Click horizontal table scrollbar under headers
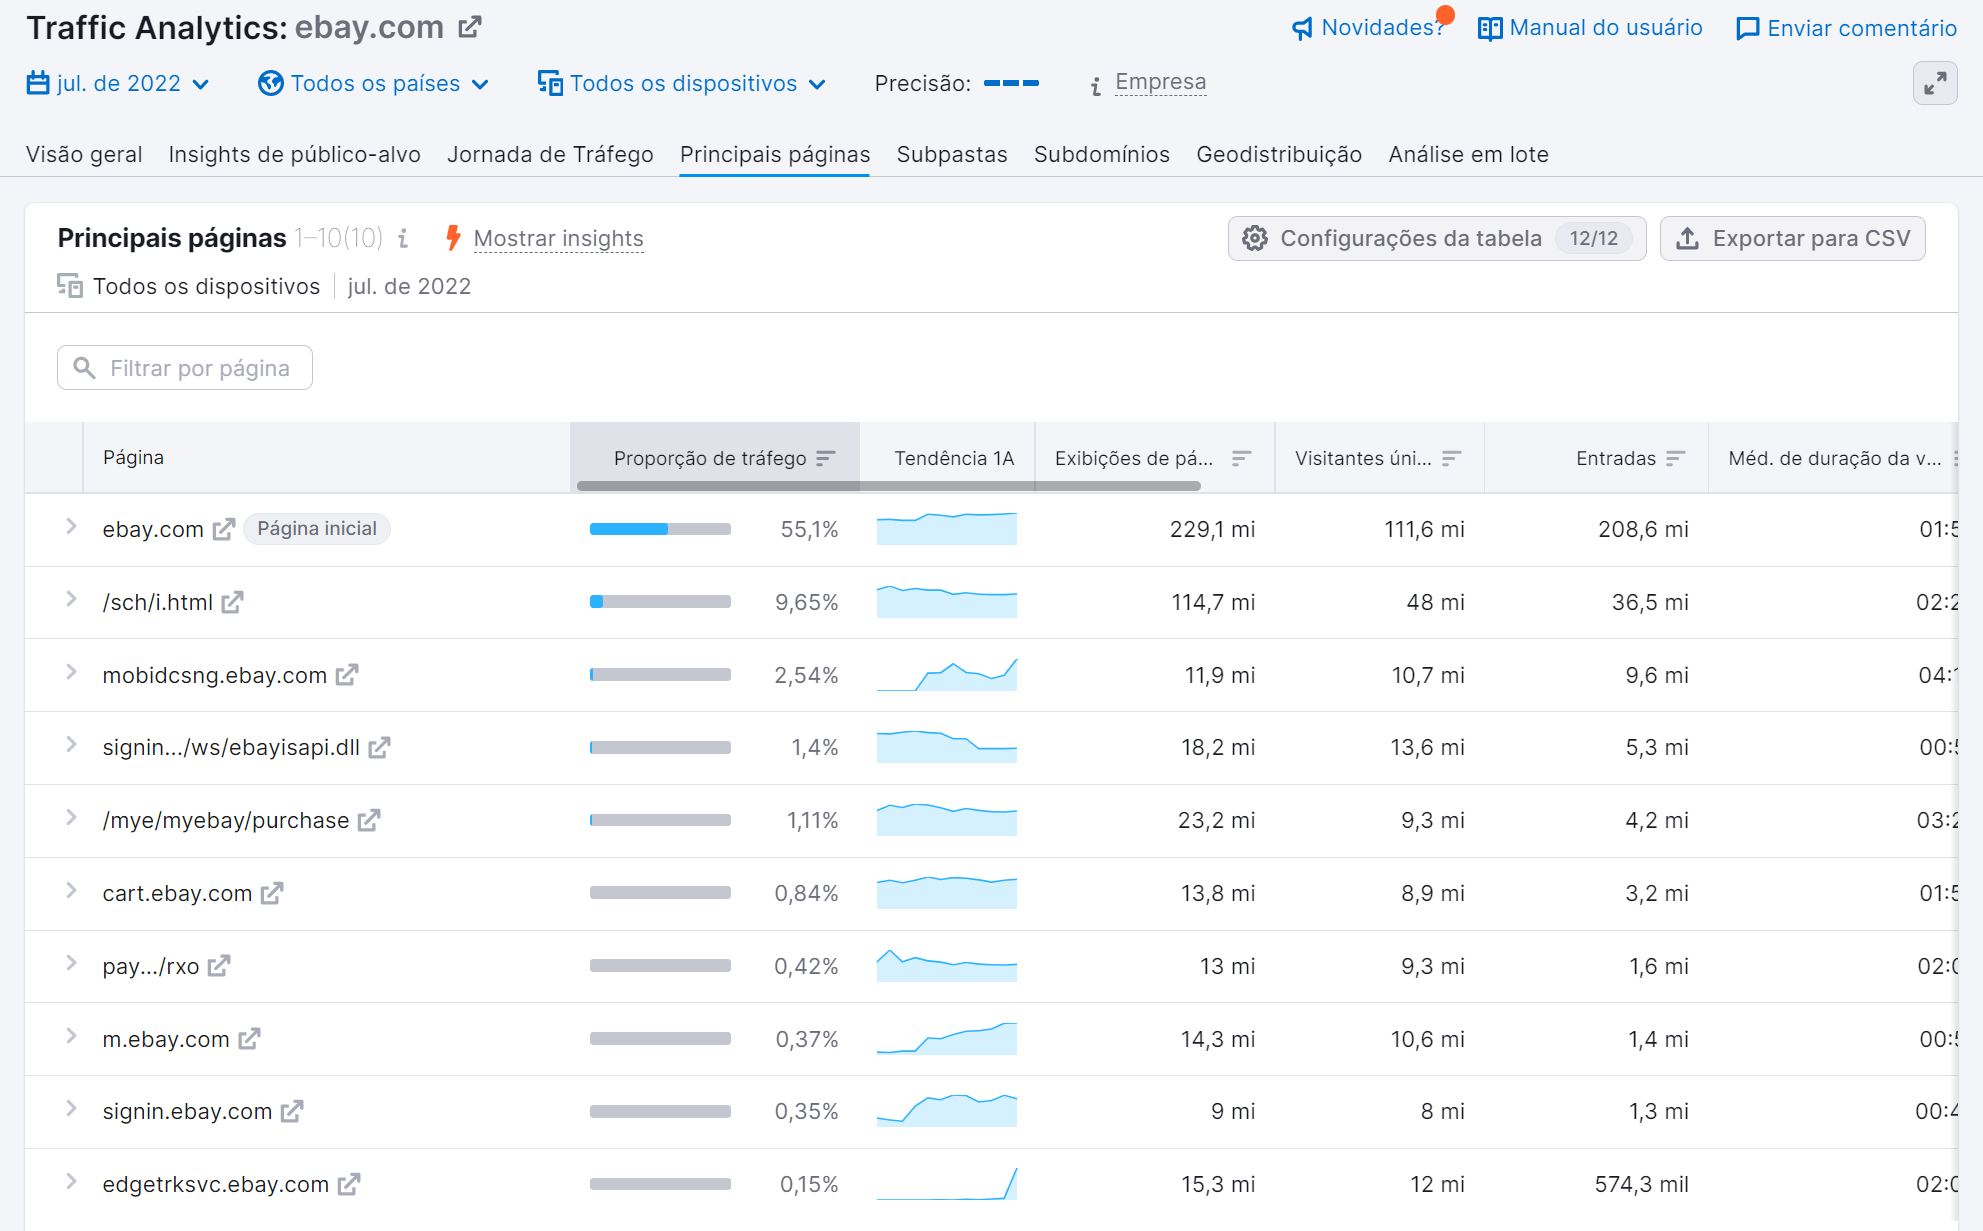Screen dimensions: 1983x1231 [888, 486]
